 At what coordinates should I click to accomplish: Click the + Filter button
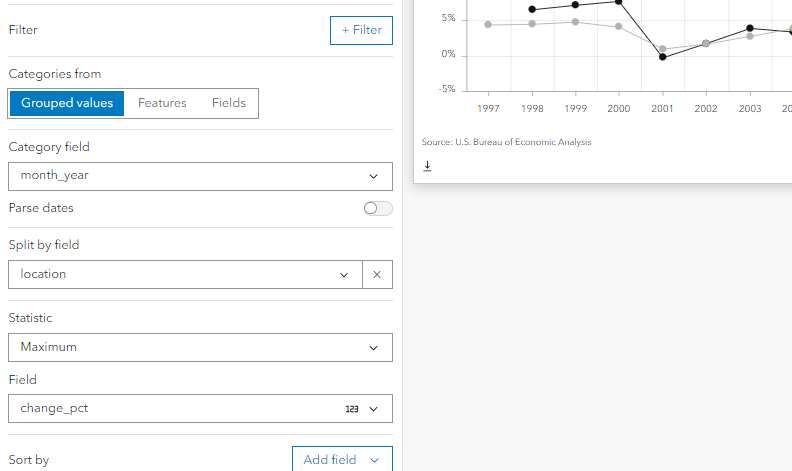click(361, 30)
